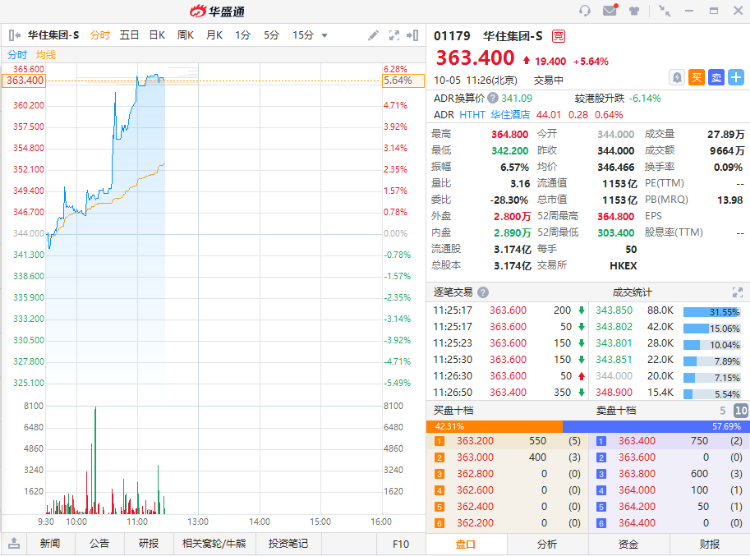Select ask level 3 price 363.800
750x556 pixels.
coord(637,474)
